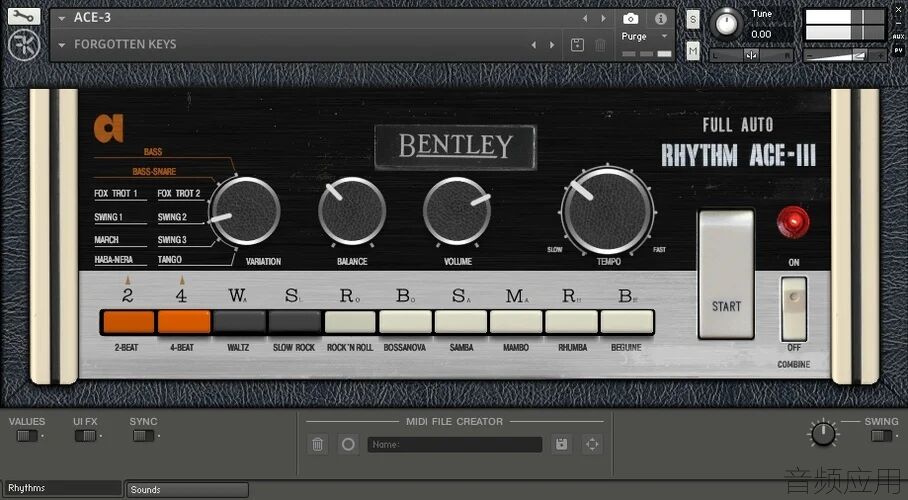Click the TANGO variation label
Image resolution: width=908 pixels, height=500 pixels.
point(169,260)
